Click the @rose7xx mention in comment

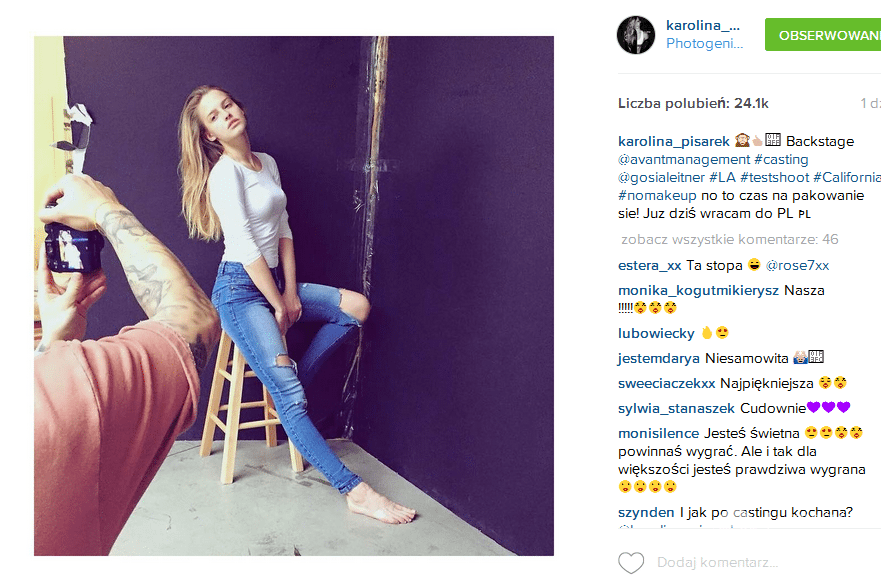[797, 265]
